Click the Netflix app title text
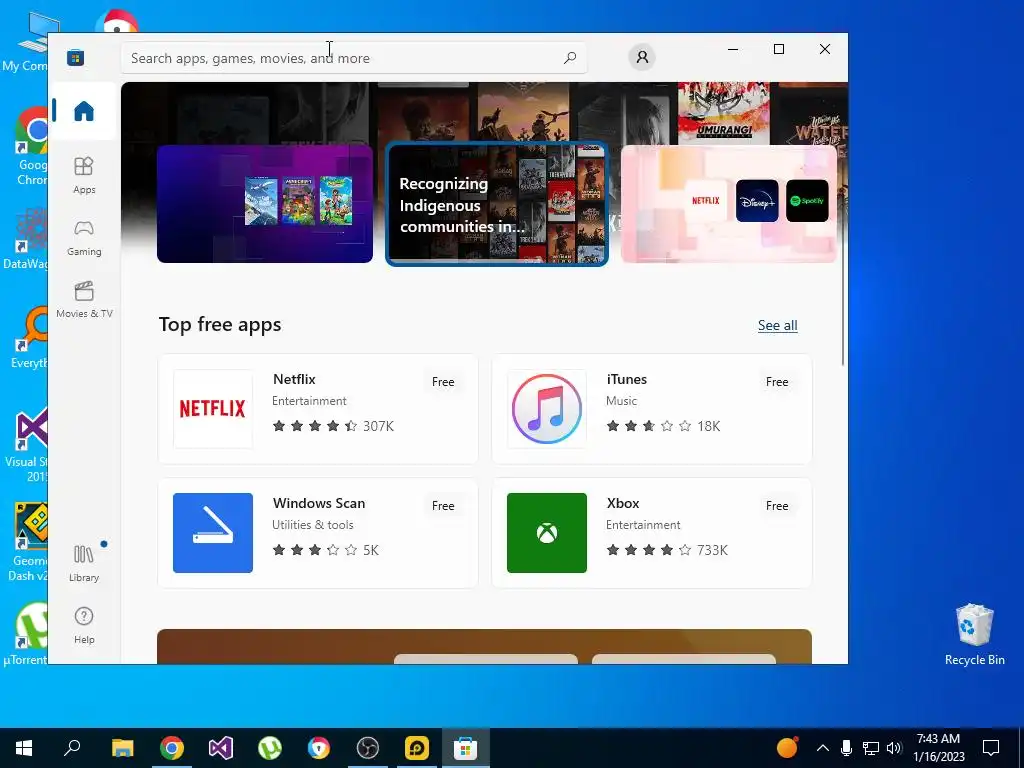 pyautogui.click(x=295, y=379)
